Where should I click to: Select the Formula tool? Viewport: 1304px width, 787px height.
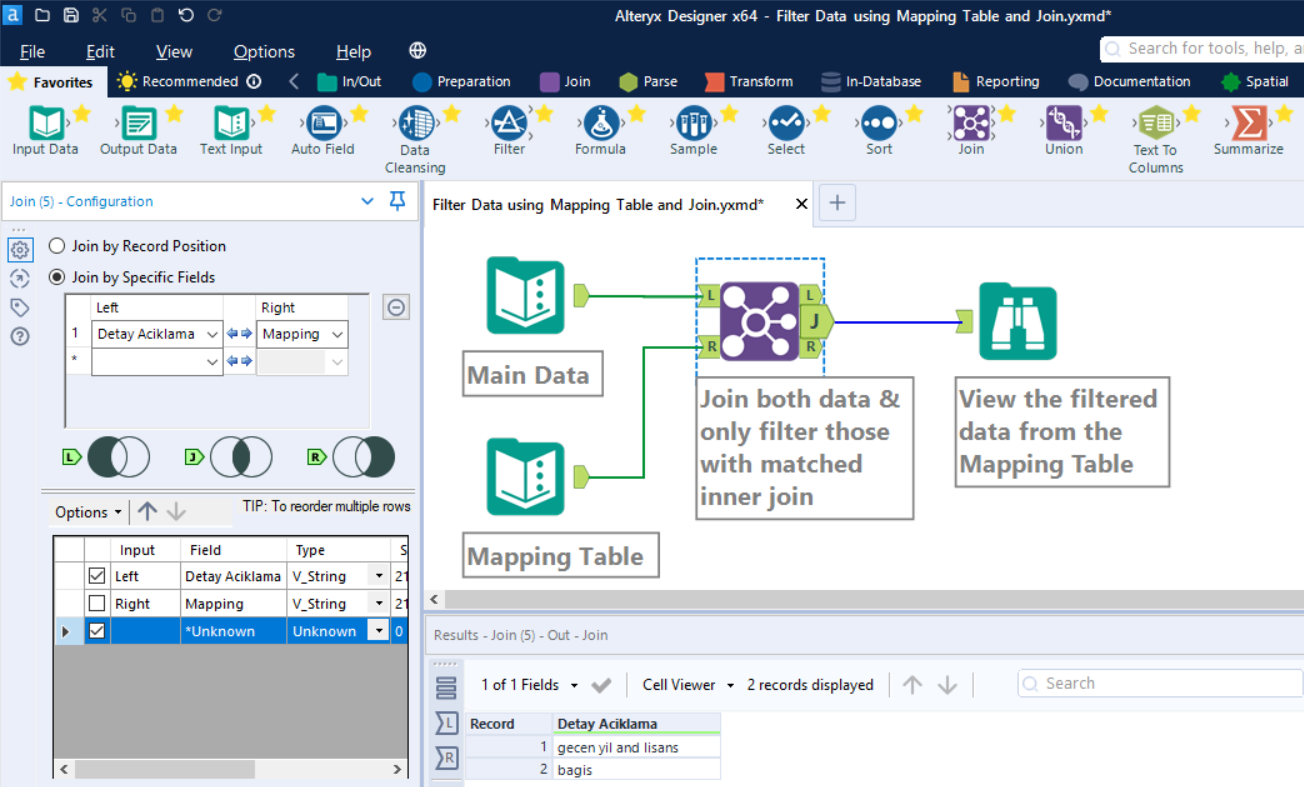[600, 125]
